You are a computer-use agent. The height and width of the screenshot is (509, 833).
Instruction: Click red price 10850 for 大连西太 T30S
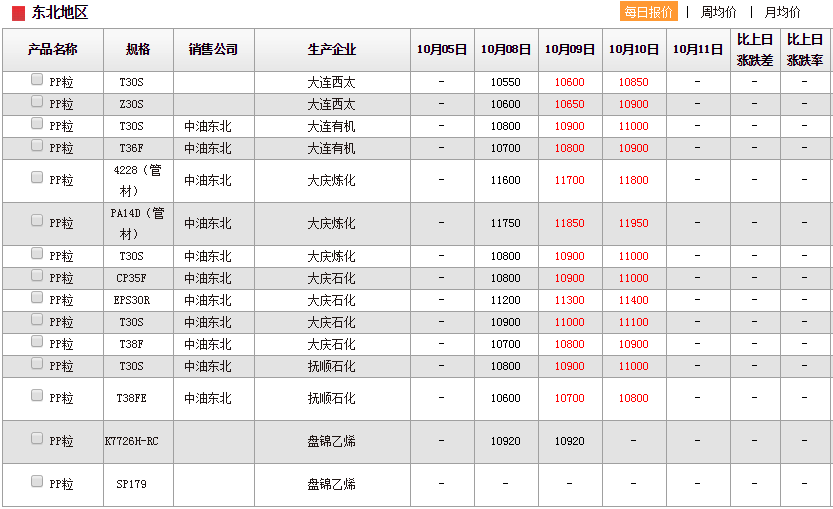point(633,82)
